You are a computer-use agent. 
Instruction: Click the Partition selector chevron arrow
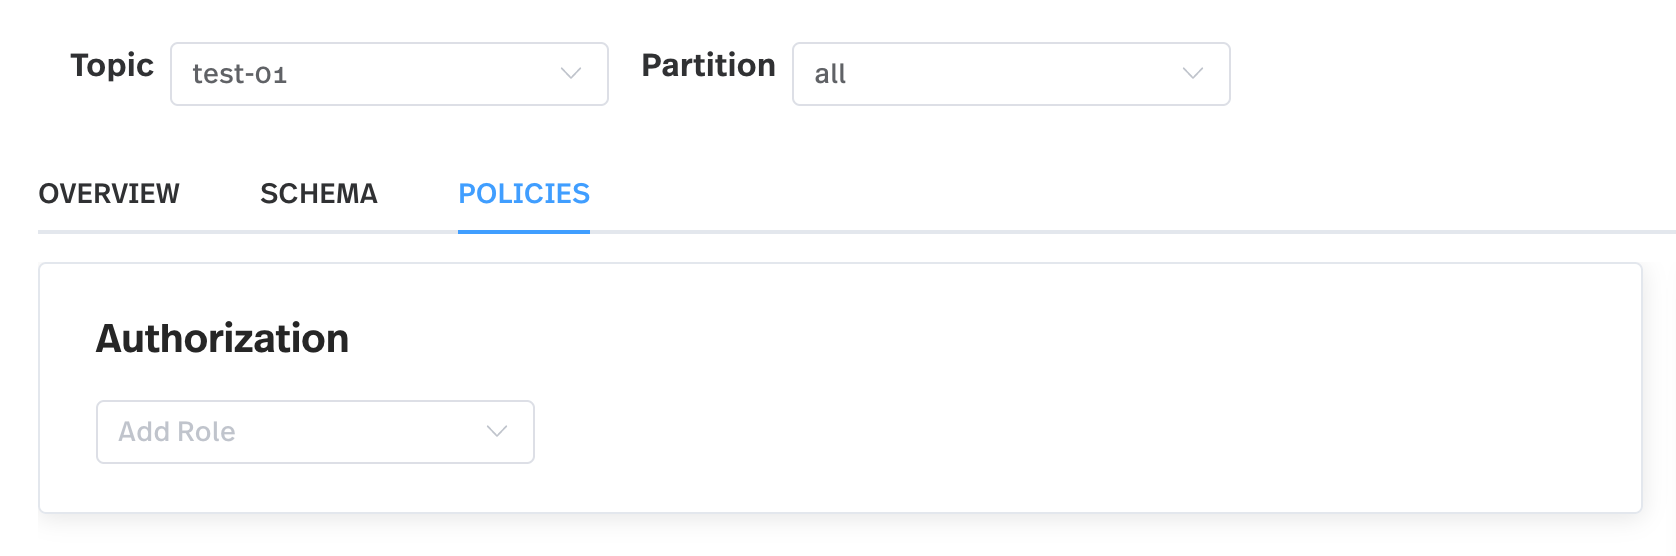(1192, 74)
